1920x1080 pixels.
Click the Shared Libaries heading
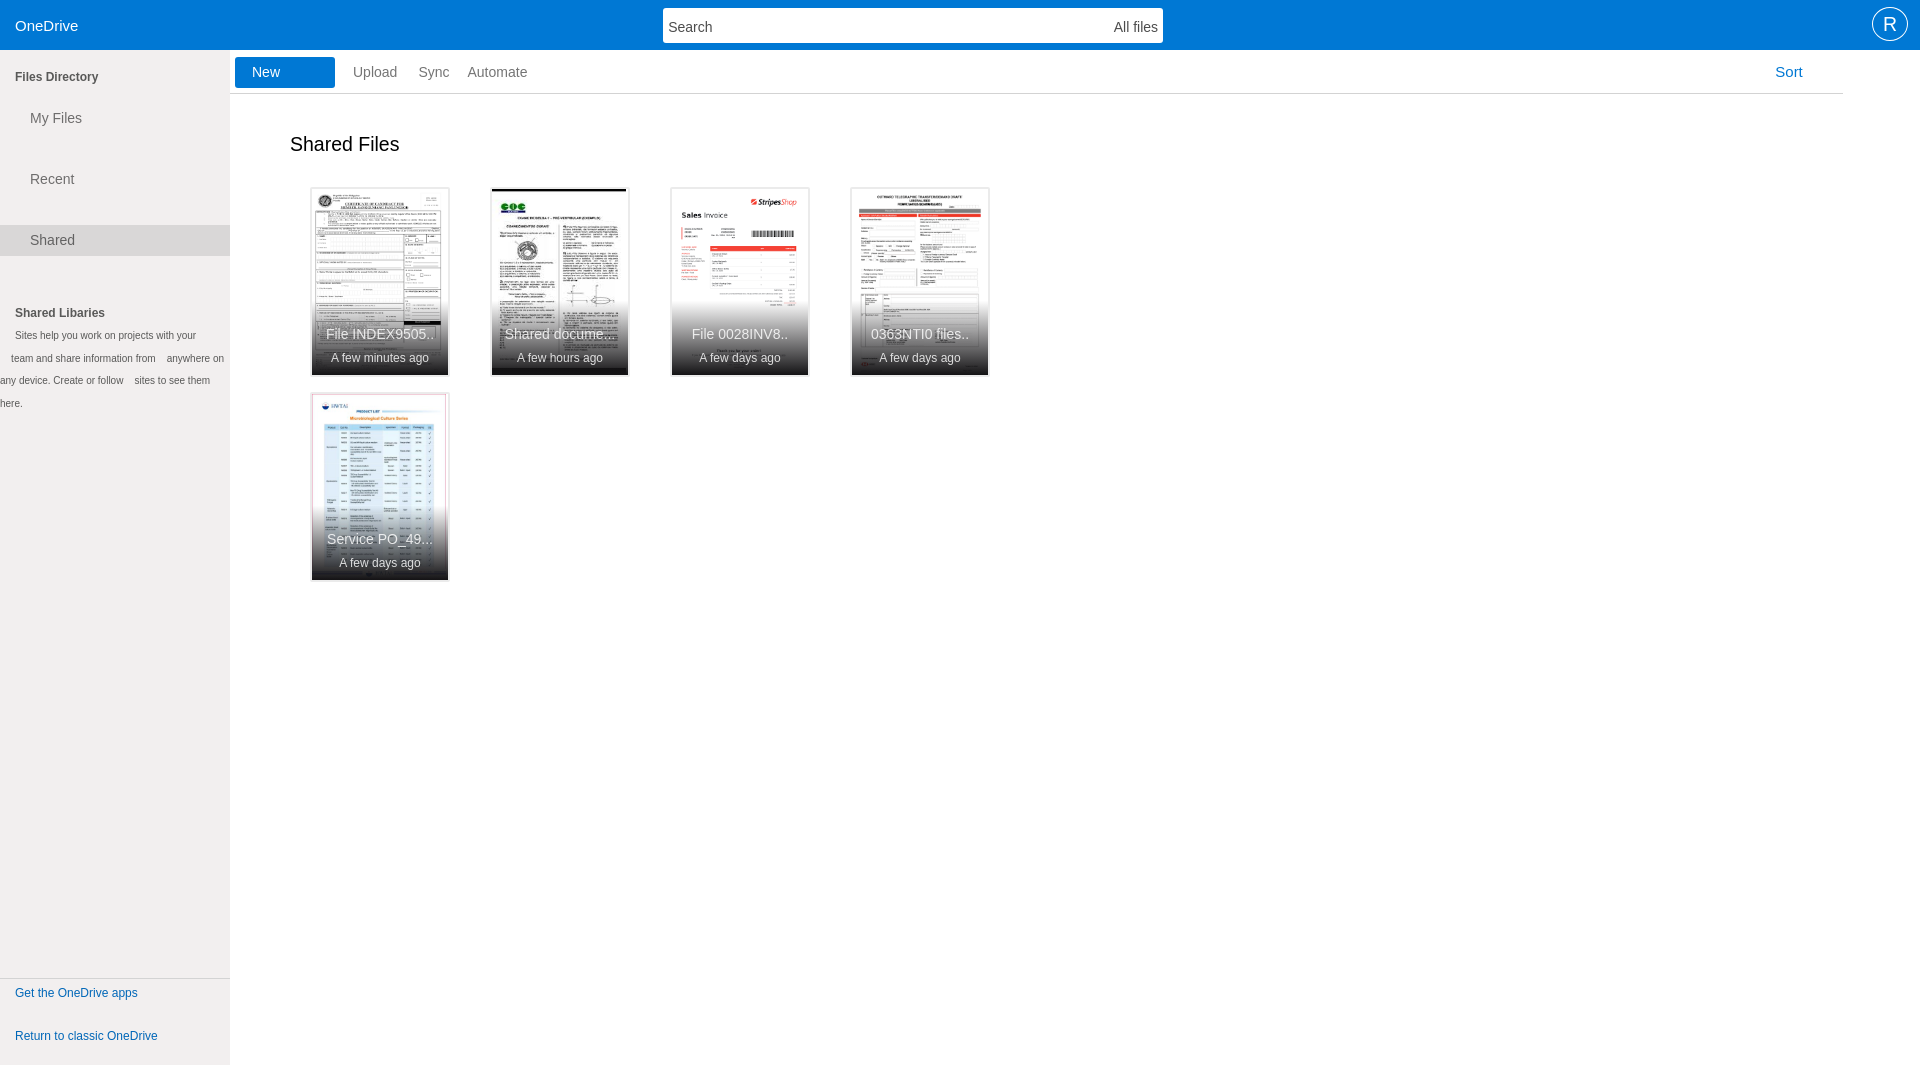pyautogui.click(x=60, y=313)
